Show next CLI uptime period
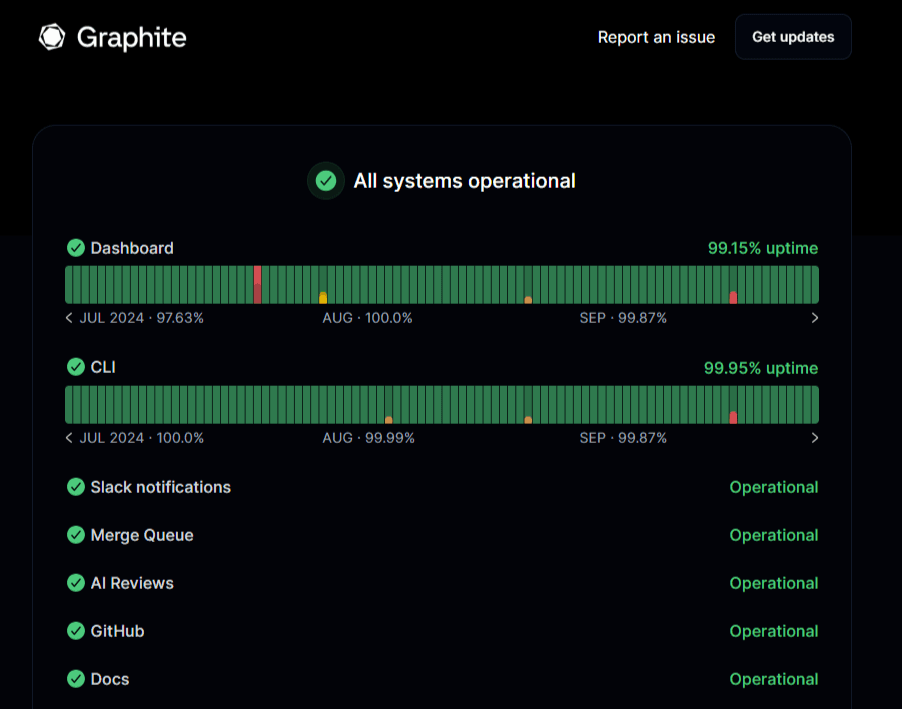902x709 pixels. tap(815, 437)
